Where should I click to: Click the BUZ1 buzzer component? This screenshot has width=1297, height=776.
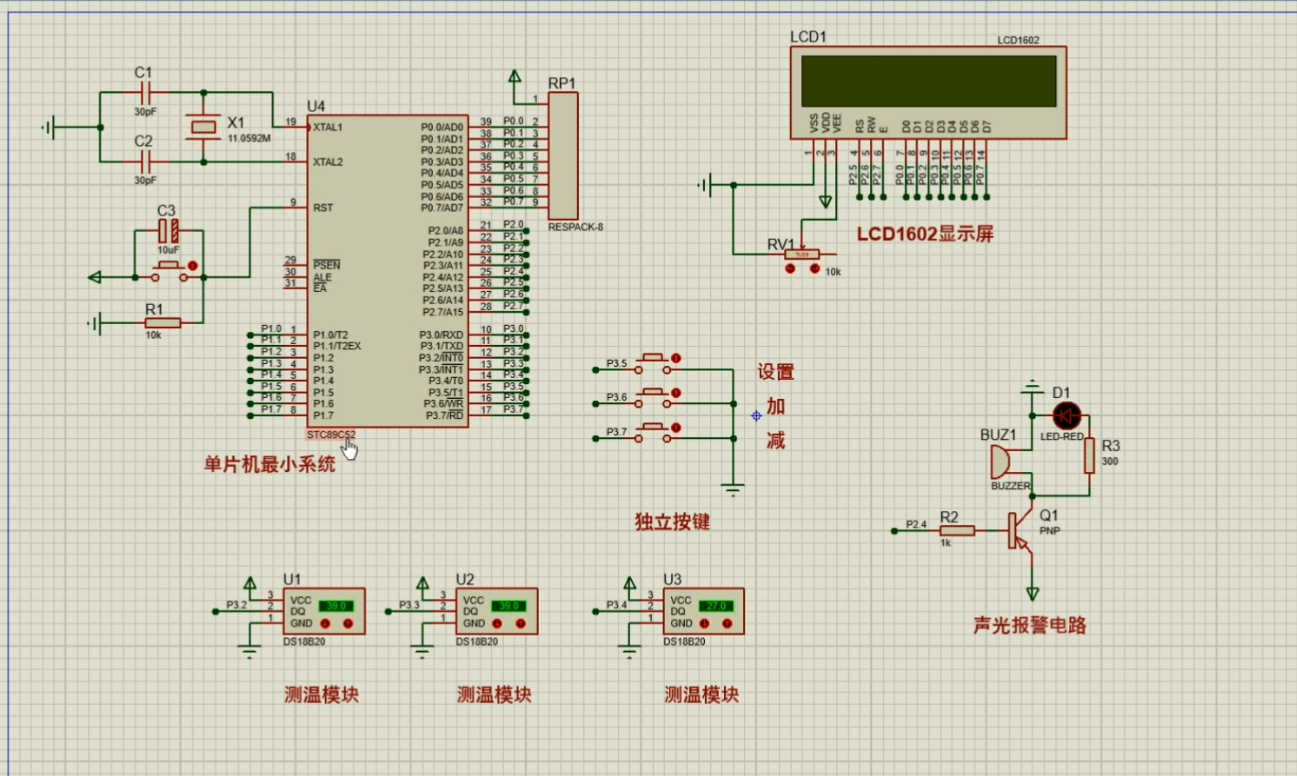1000,462
